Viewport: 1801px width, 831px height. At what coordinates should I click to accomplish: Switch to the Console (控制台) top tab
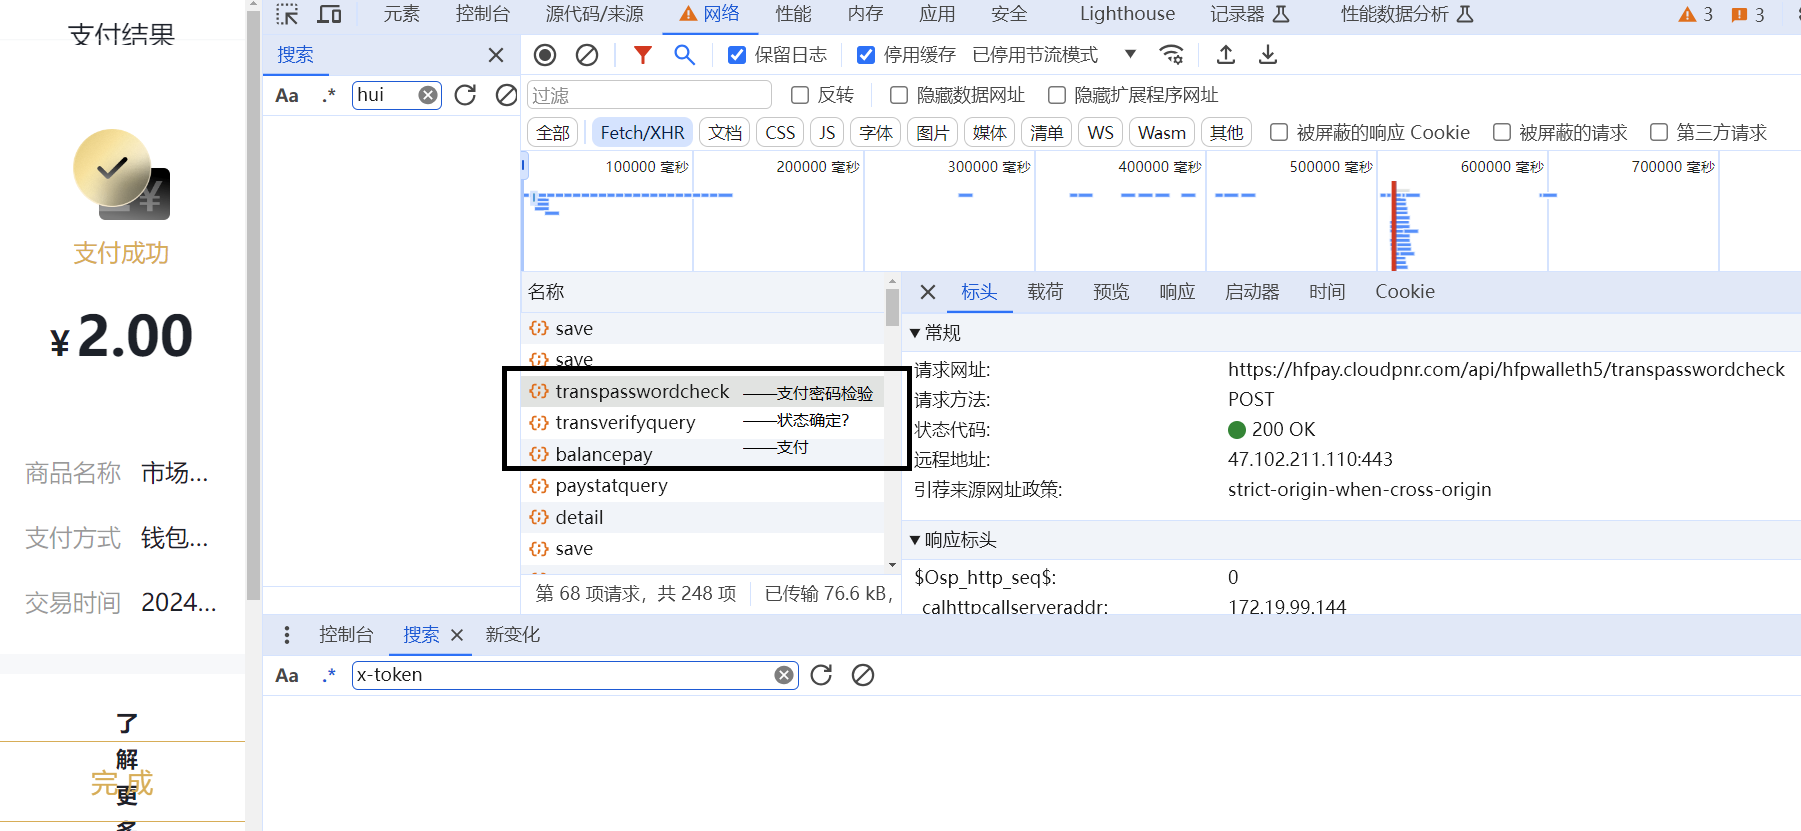tap(483, 14)
